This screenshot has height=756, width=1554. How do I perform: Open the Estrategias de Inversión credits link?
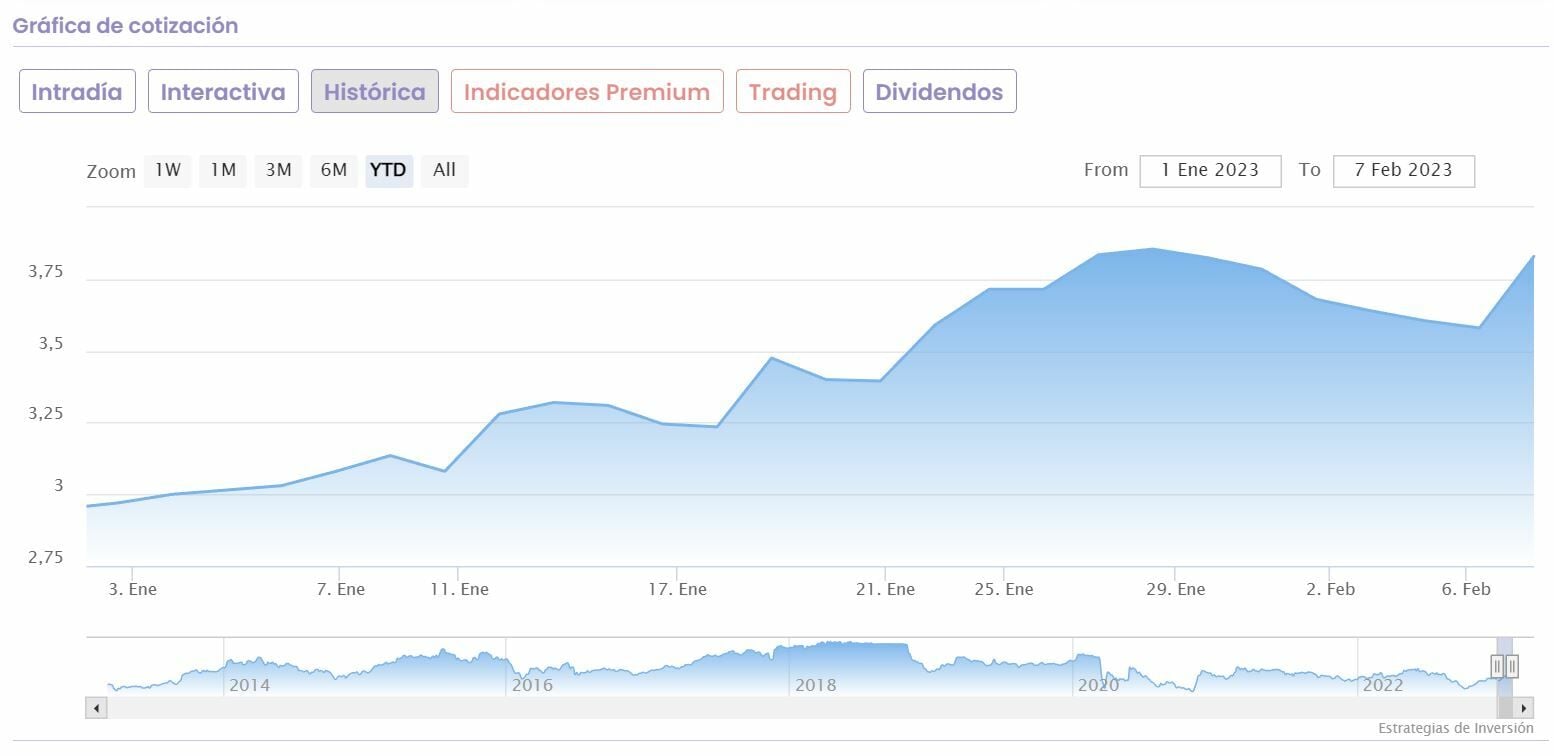point(1455,728)
